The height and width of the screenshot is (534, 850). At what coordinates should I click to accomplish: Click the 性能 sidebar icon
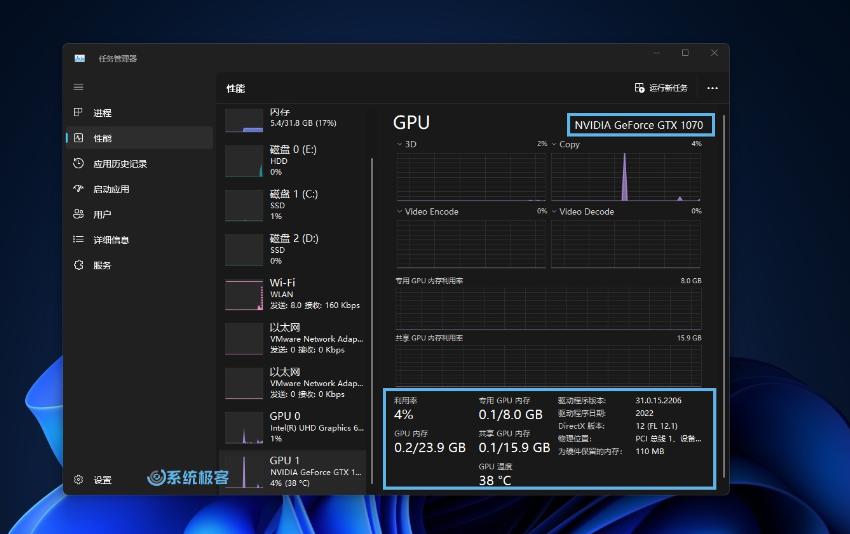coord(79,138)
